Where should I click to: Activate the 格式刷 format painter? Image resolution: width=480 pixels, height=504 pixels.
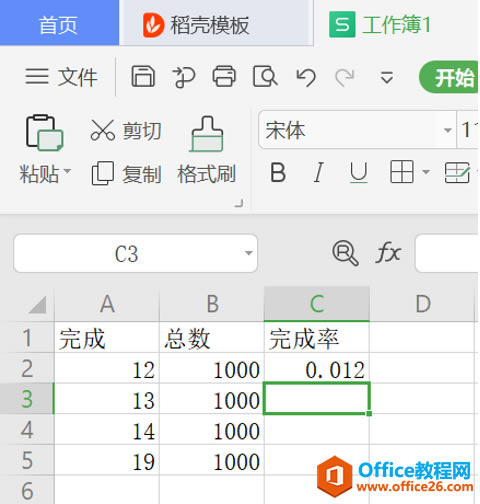[207, 150]
